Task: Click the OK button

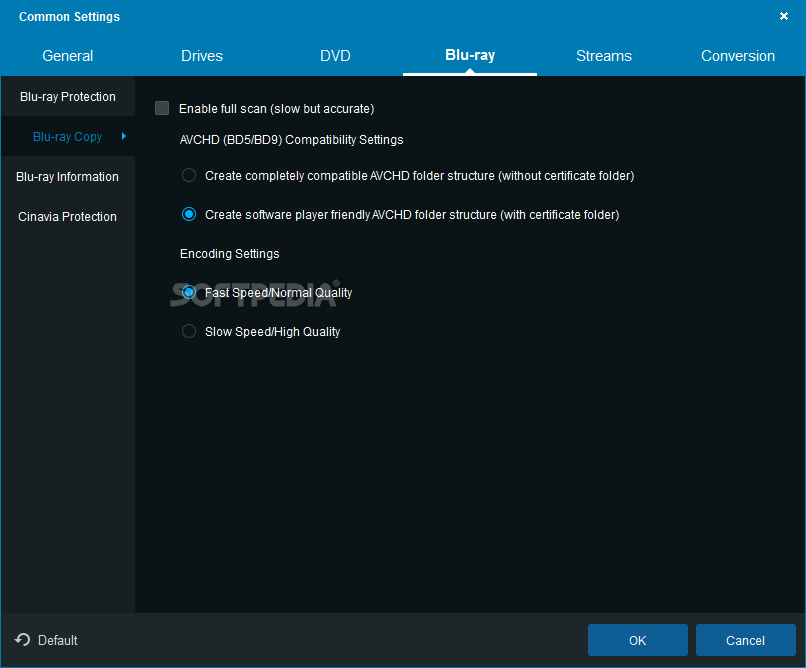Action: tap(637, 640)
